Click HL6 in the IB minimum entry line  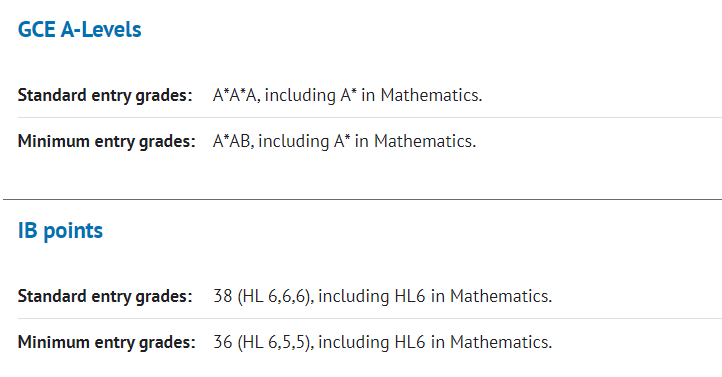[410, 342]
